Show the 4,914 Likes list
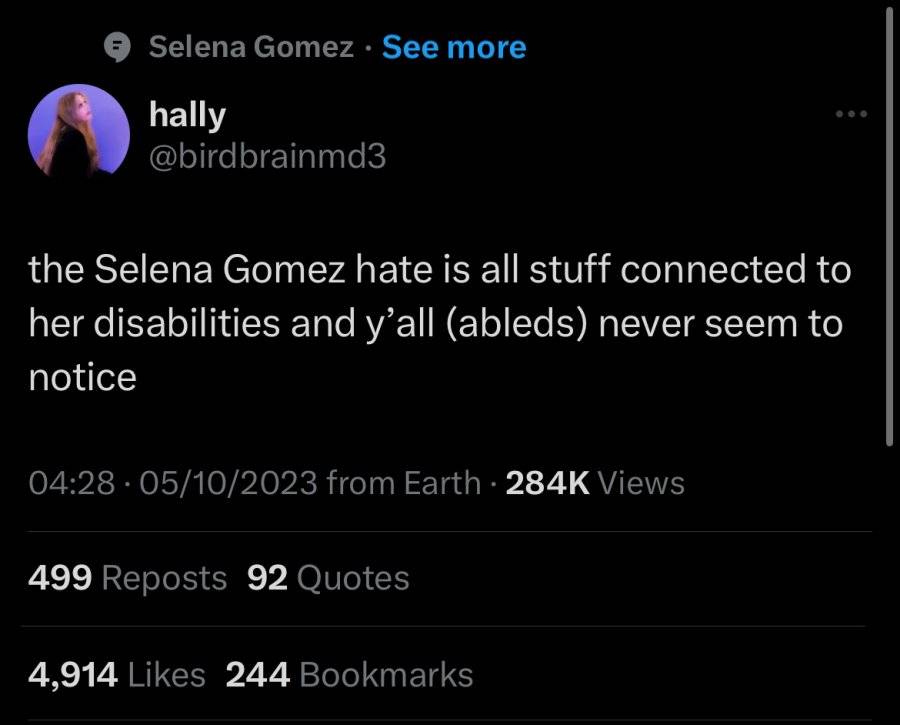 [x=117, y=674]
